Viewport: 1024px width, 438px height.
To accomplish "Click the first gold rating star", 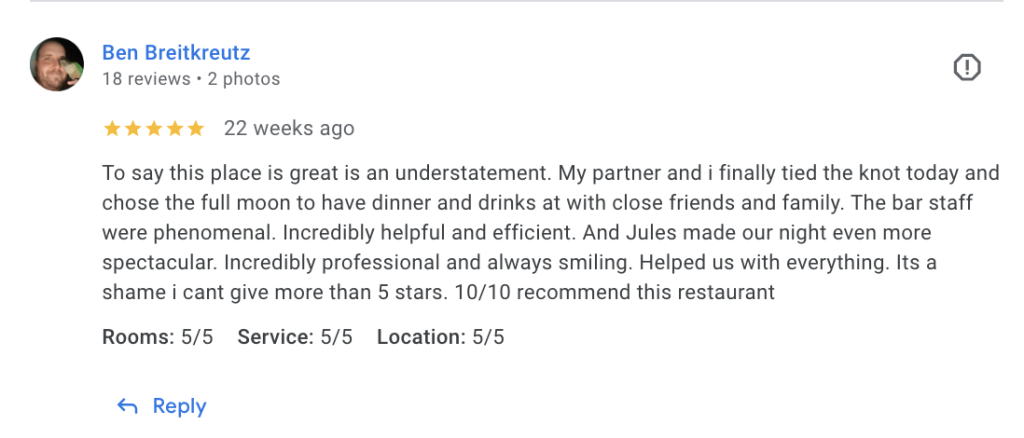I will pos(112,129).
